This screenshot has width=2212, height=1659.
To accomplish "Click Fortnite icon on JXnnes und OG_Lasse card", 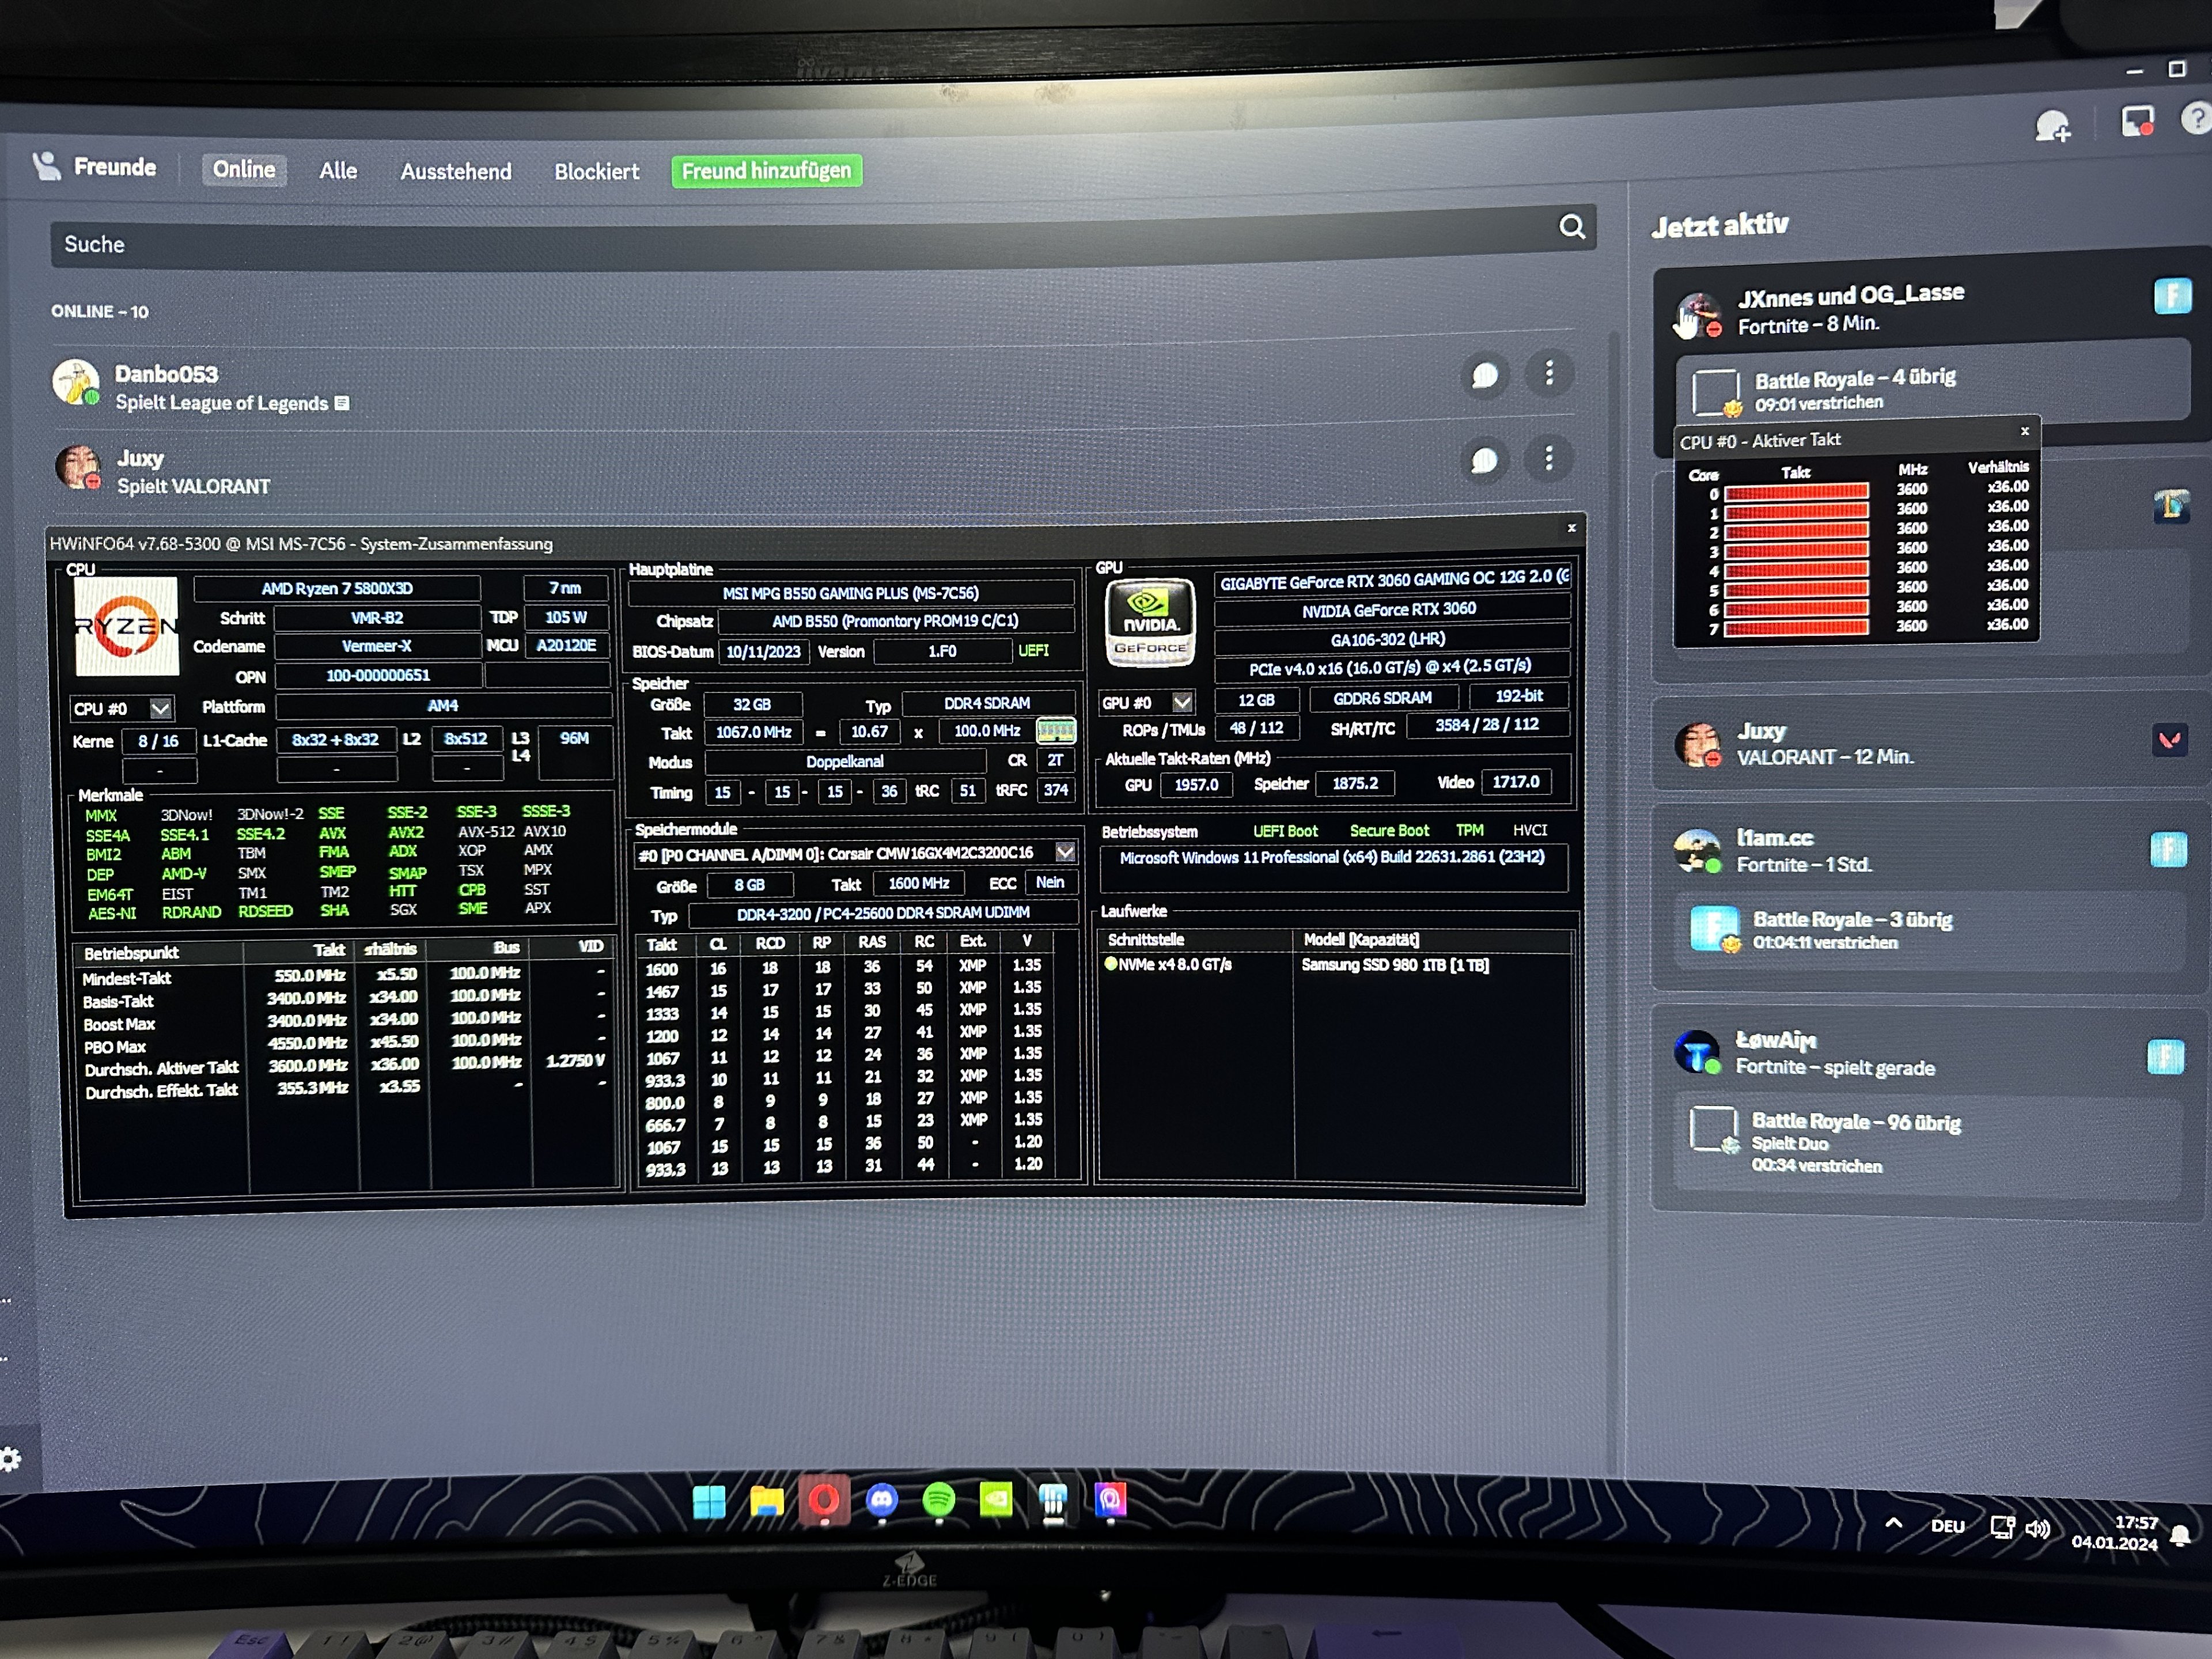I will coord(2172,296).
